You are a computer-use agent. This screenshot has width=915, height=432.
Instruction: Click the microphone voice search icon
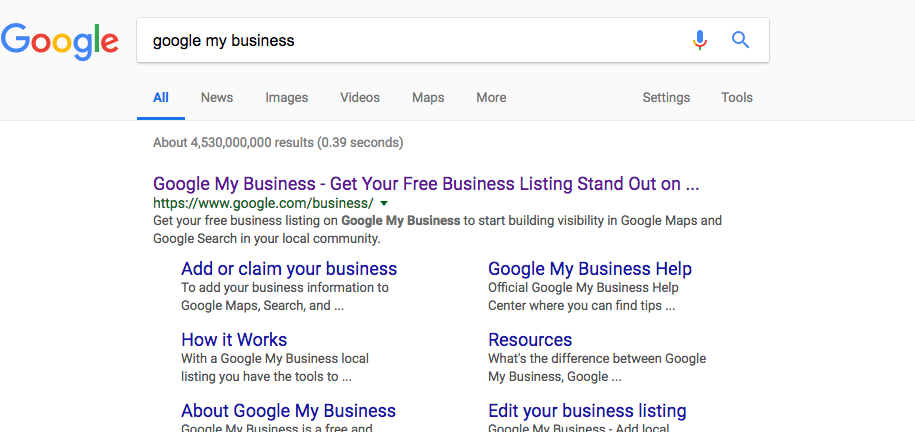click(700, 40)
